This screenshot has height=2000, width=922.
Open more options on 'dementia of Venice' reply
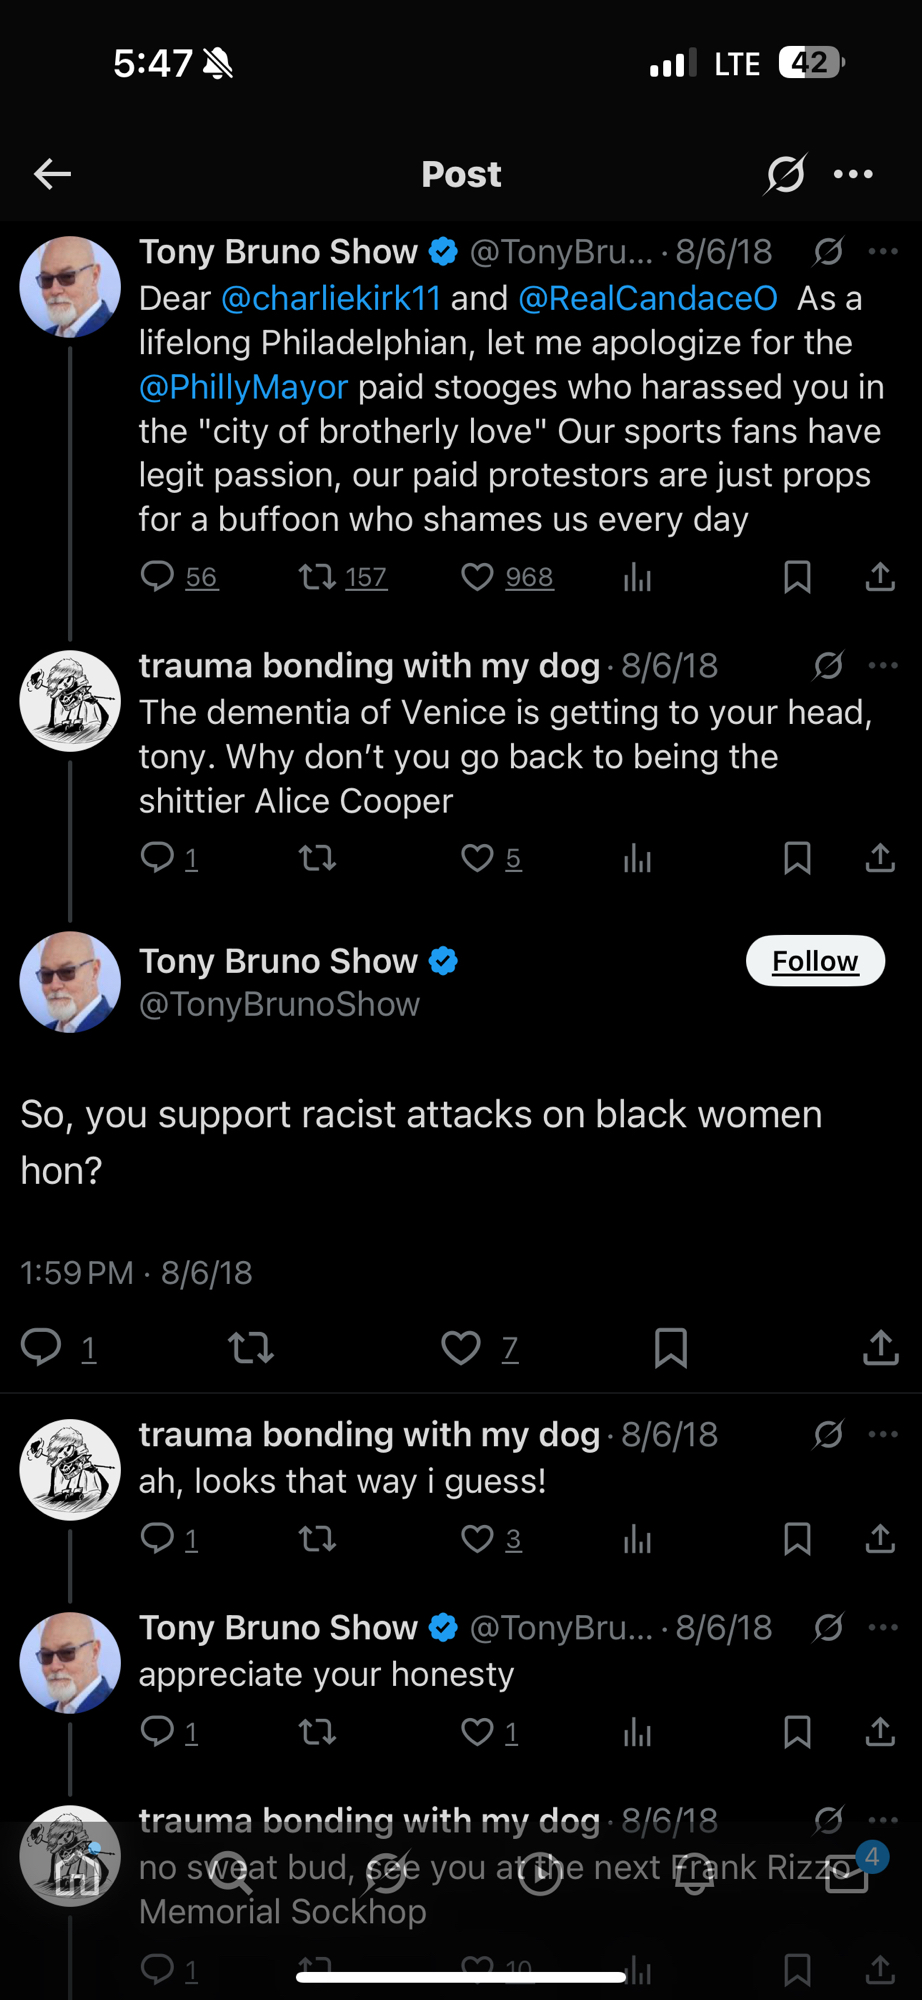[883, 666]
